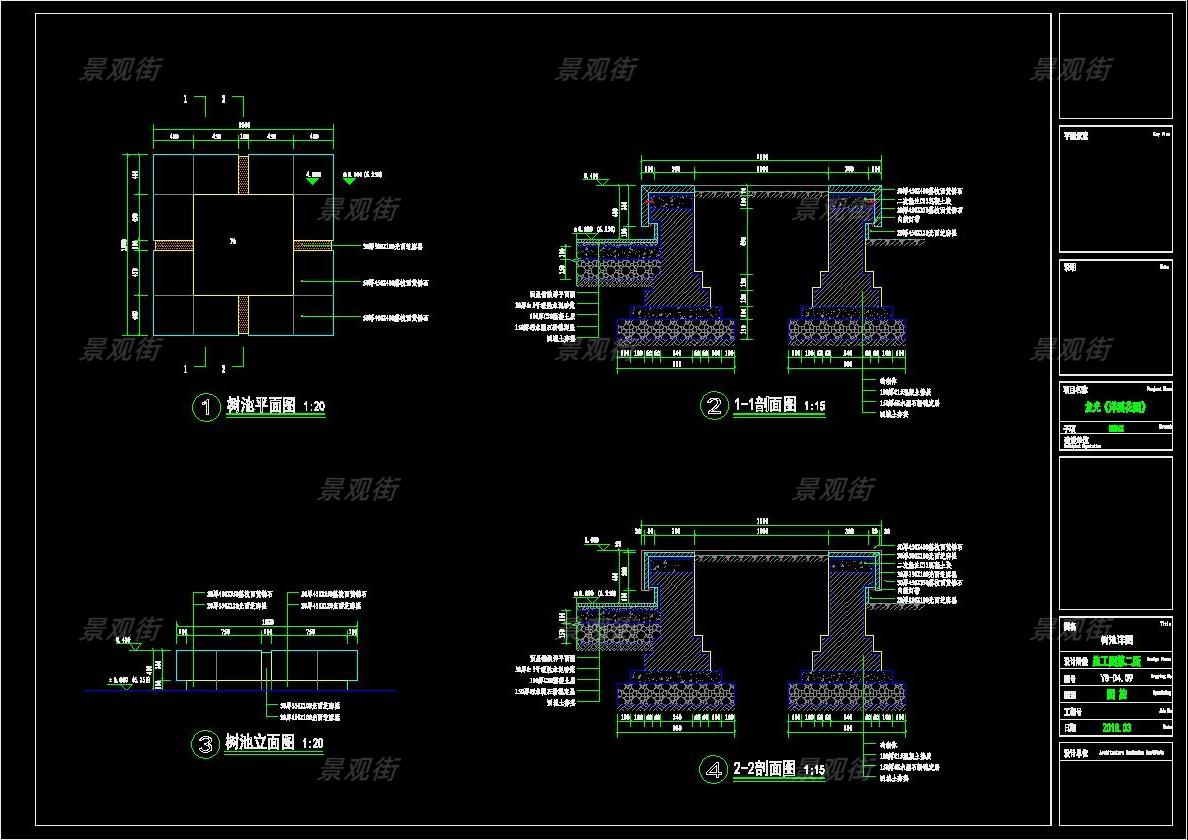Click the 树池平面图 1:20 title text
The height and width of the screenshot is (840, 1188).
click(x=262, y=406)
